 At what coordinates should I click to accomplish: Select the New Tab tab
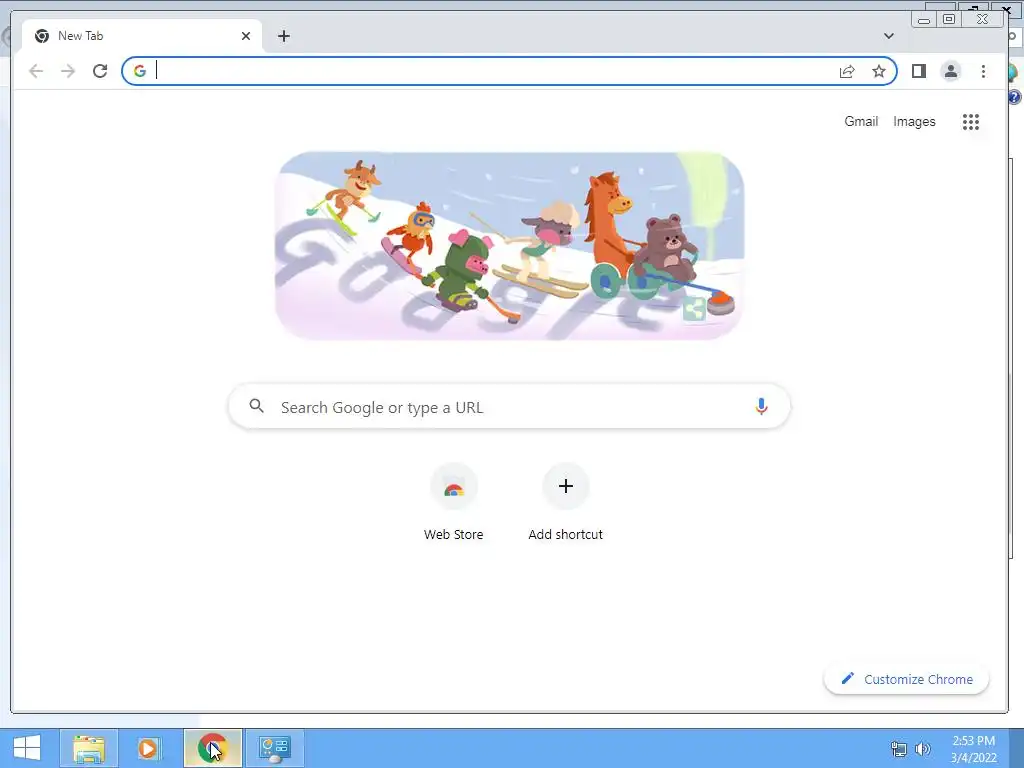(x=142, y=36)
